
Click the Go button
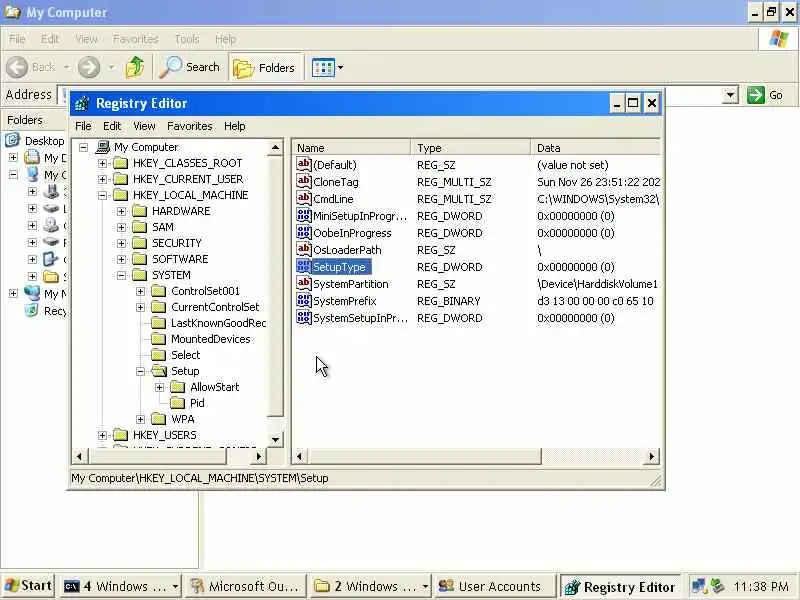click(x=765, y=95)
